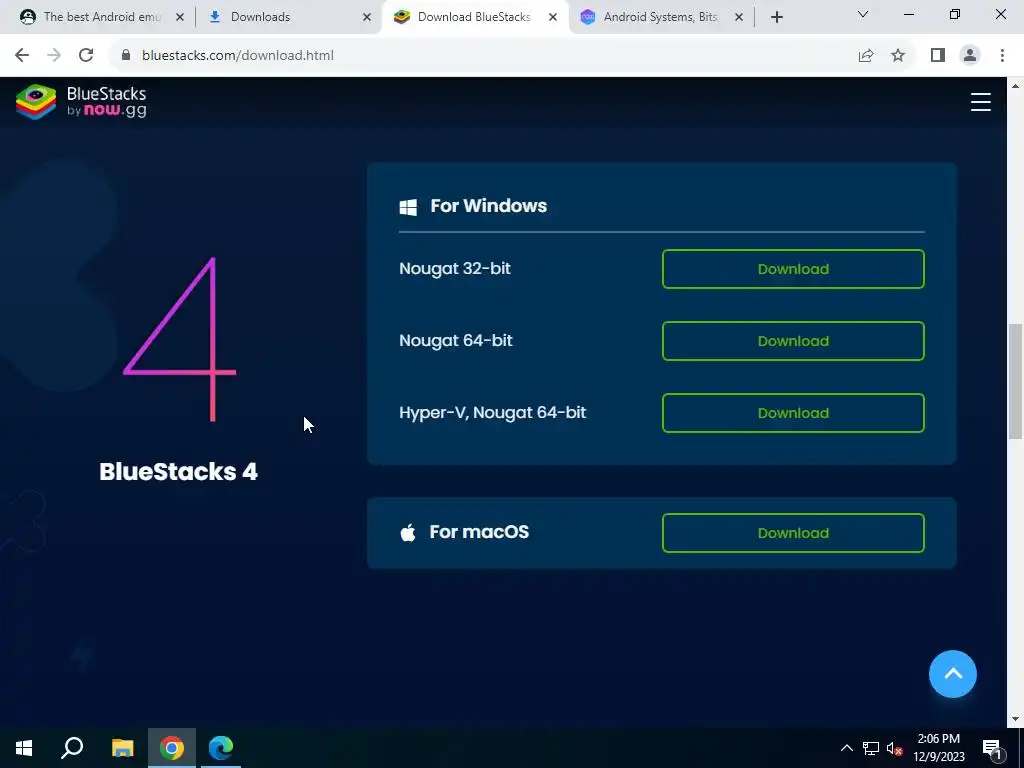
Task: Download Hyper-V, Nougat 64-bit version
Action: [x=793, y=413]
